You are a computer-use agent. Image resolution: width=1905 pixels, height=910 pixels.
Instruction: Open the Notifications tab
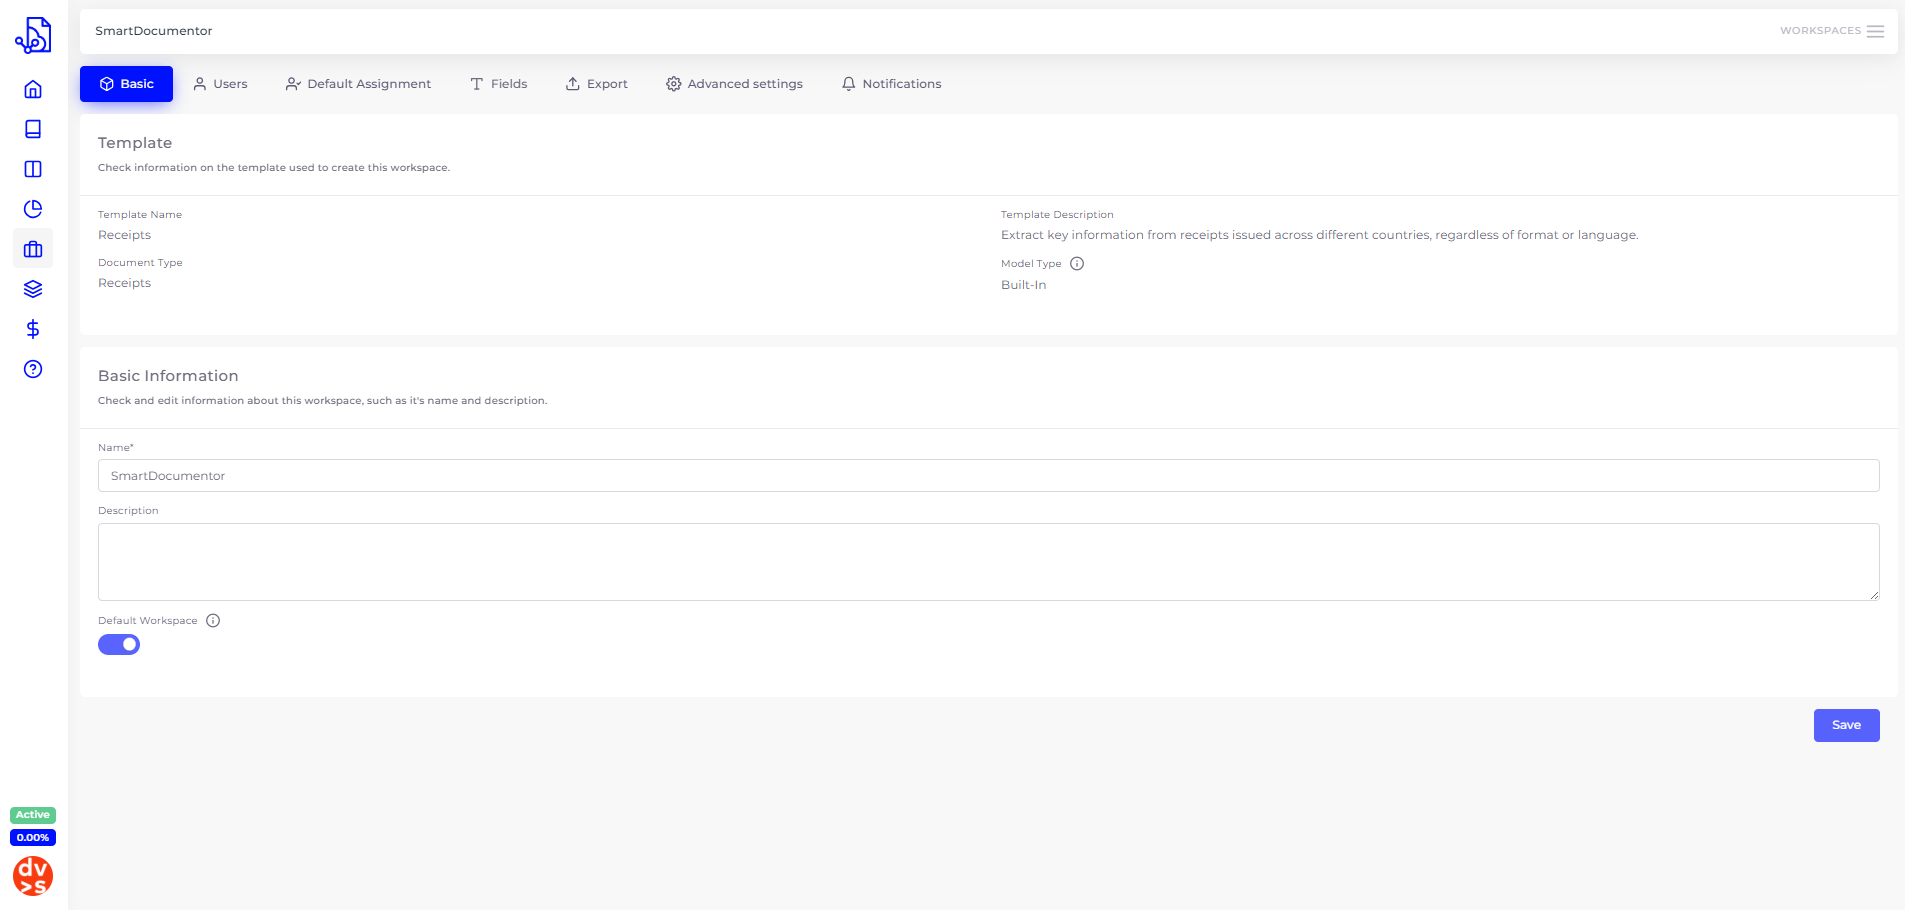coord(891,84)
